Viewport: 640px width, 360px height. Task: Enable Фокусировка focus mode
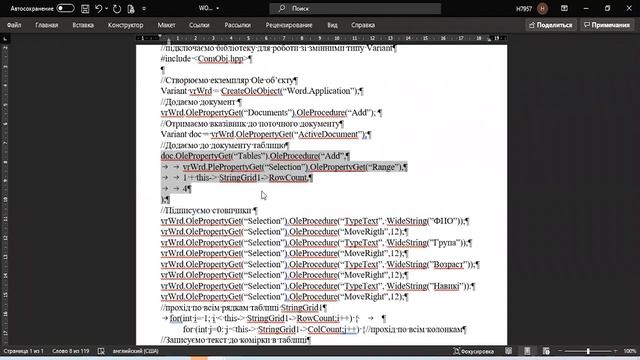pos(473,351)
